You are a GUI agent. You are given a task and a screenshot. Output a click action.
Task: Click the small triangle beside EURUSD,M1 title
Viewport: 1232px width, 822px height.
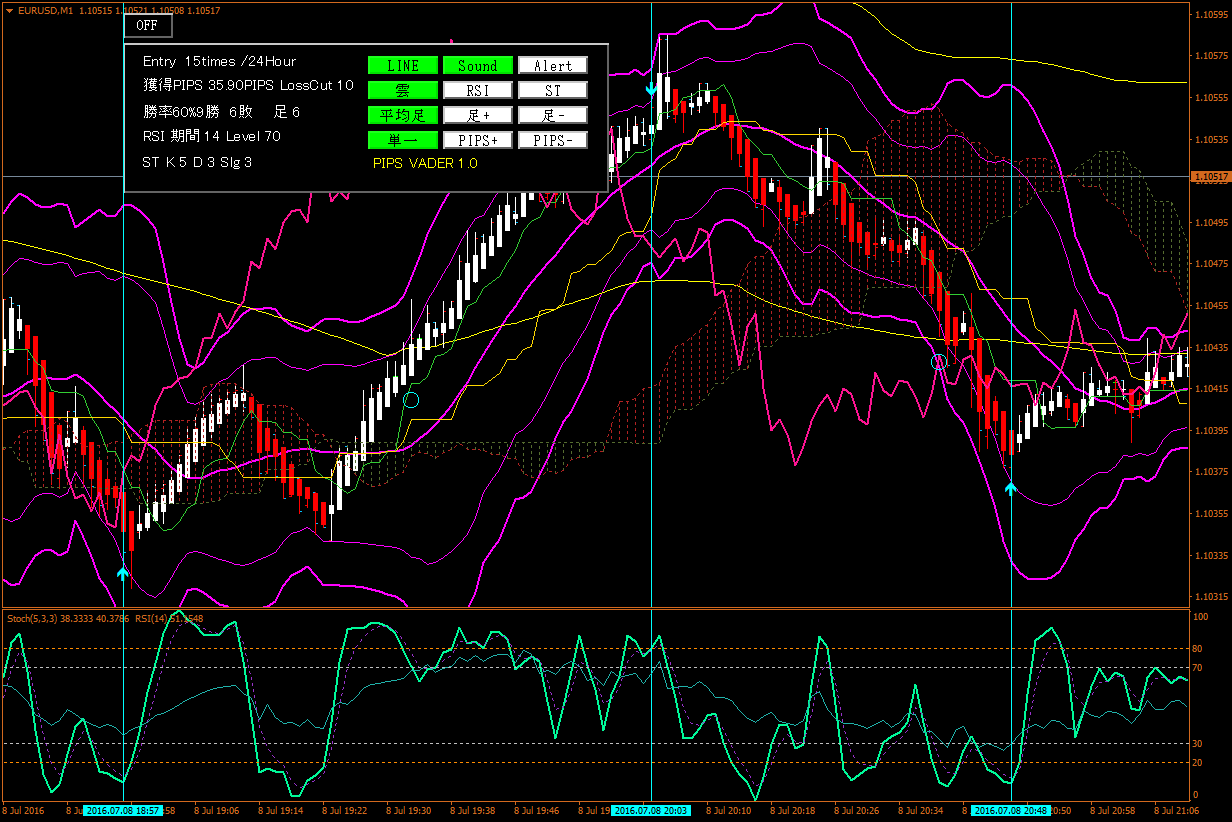coord(8,10)
